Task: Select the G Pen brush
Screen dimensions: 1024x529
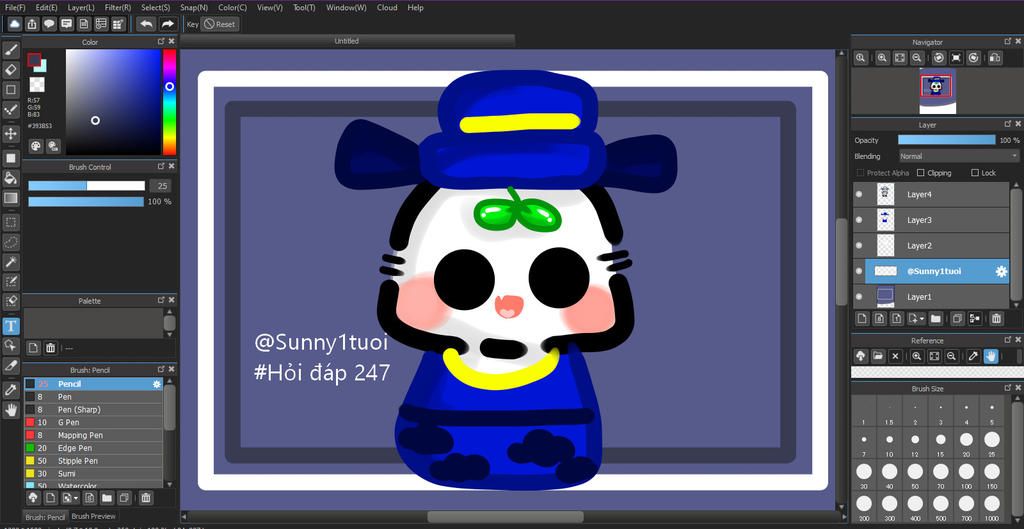Action: (x=93, y=423)
